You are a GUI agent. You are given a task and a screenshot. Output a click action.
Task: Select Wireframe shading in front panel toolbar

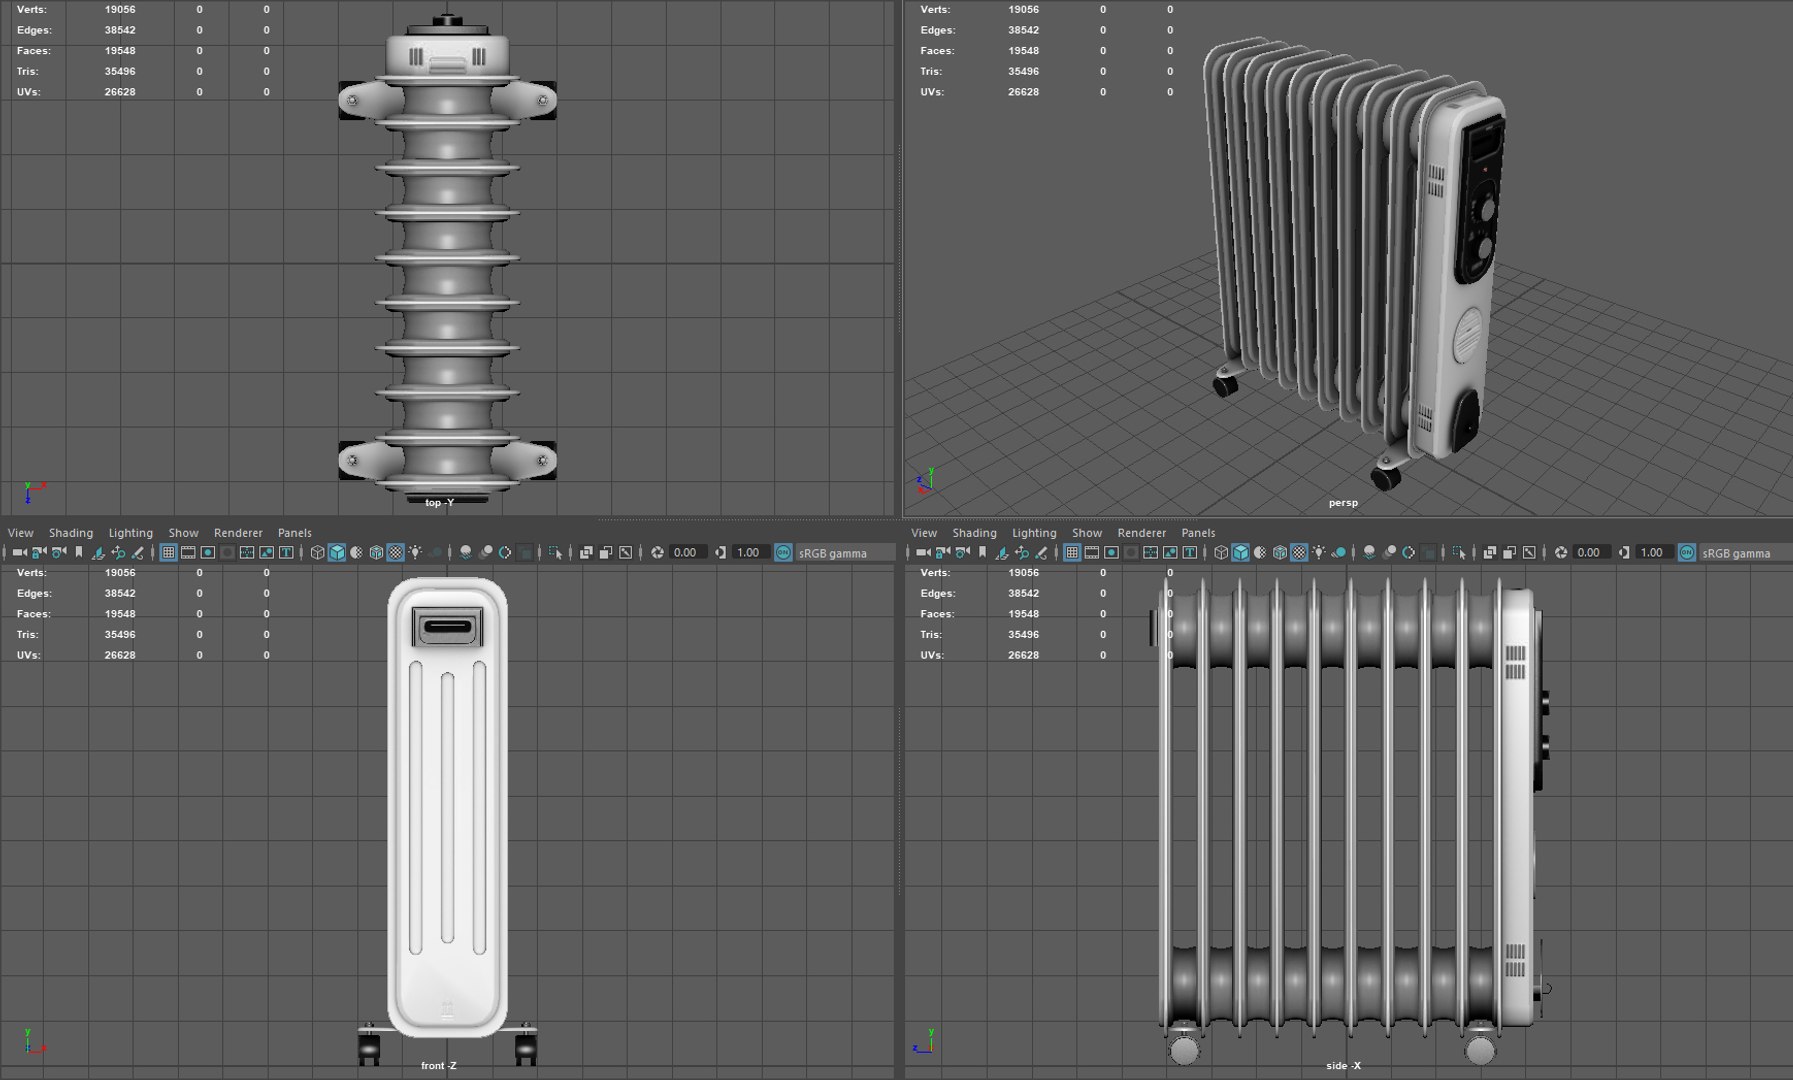coord(317,552)
